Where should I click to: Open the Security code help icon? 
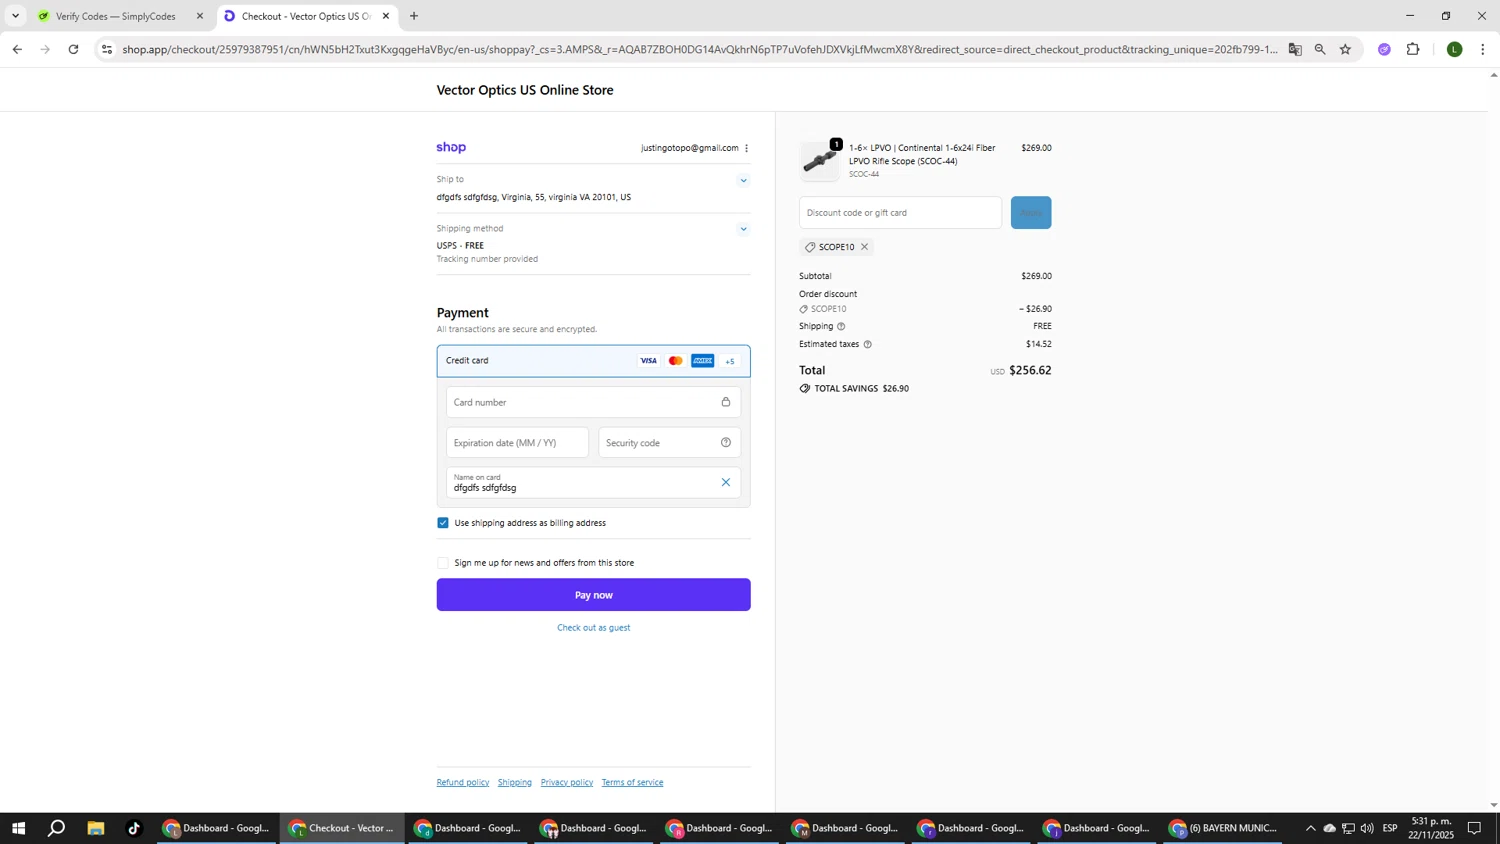pyautogui.click(x=726, y=442)
